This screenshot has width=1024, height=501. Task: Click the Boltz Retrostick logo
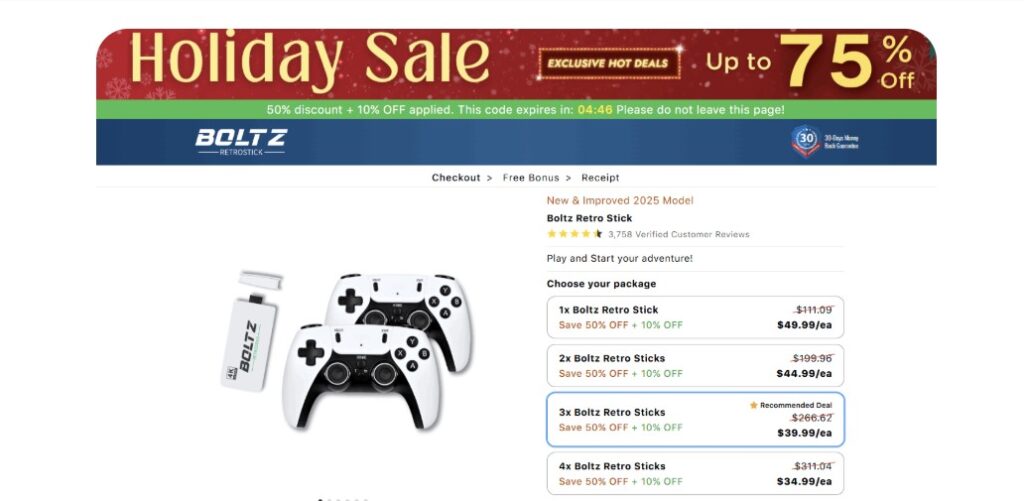click(240, 141)
